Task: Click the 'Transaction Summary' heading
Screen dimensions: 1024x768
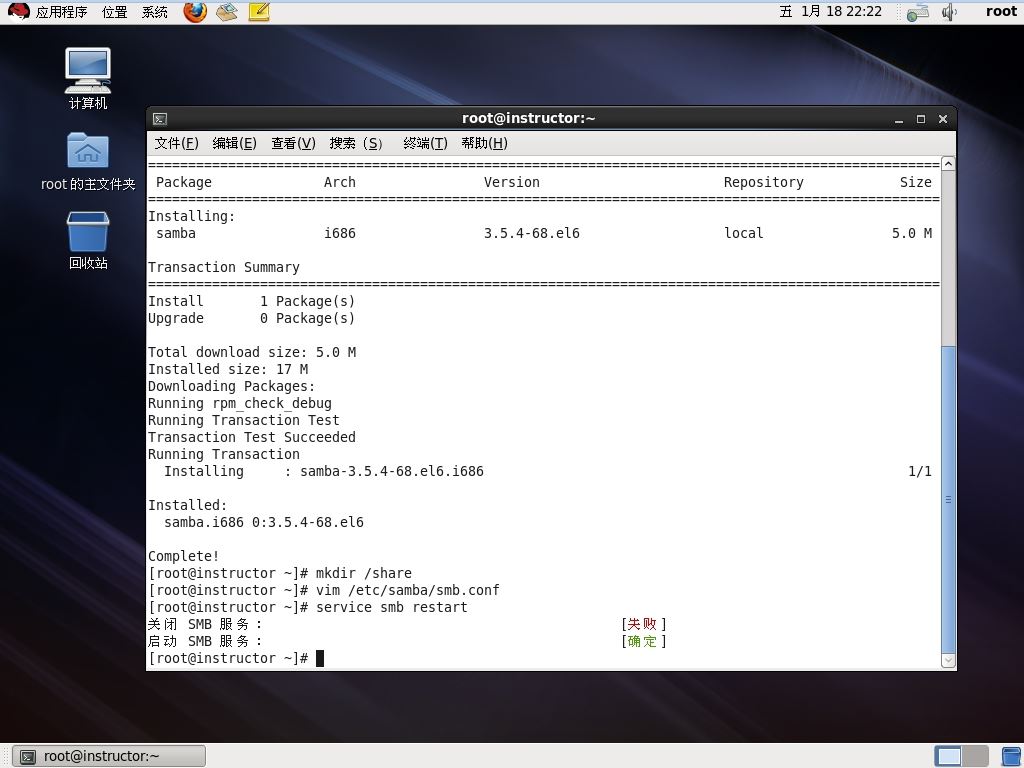Action: (223, 268)
